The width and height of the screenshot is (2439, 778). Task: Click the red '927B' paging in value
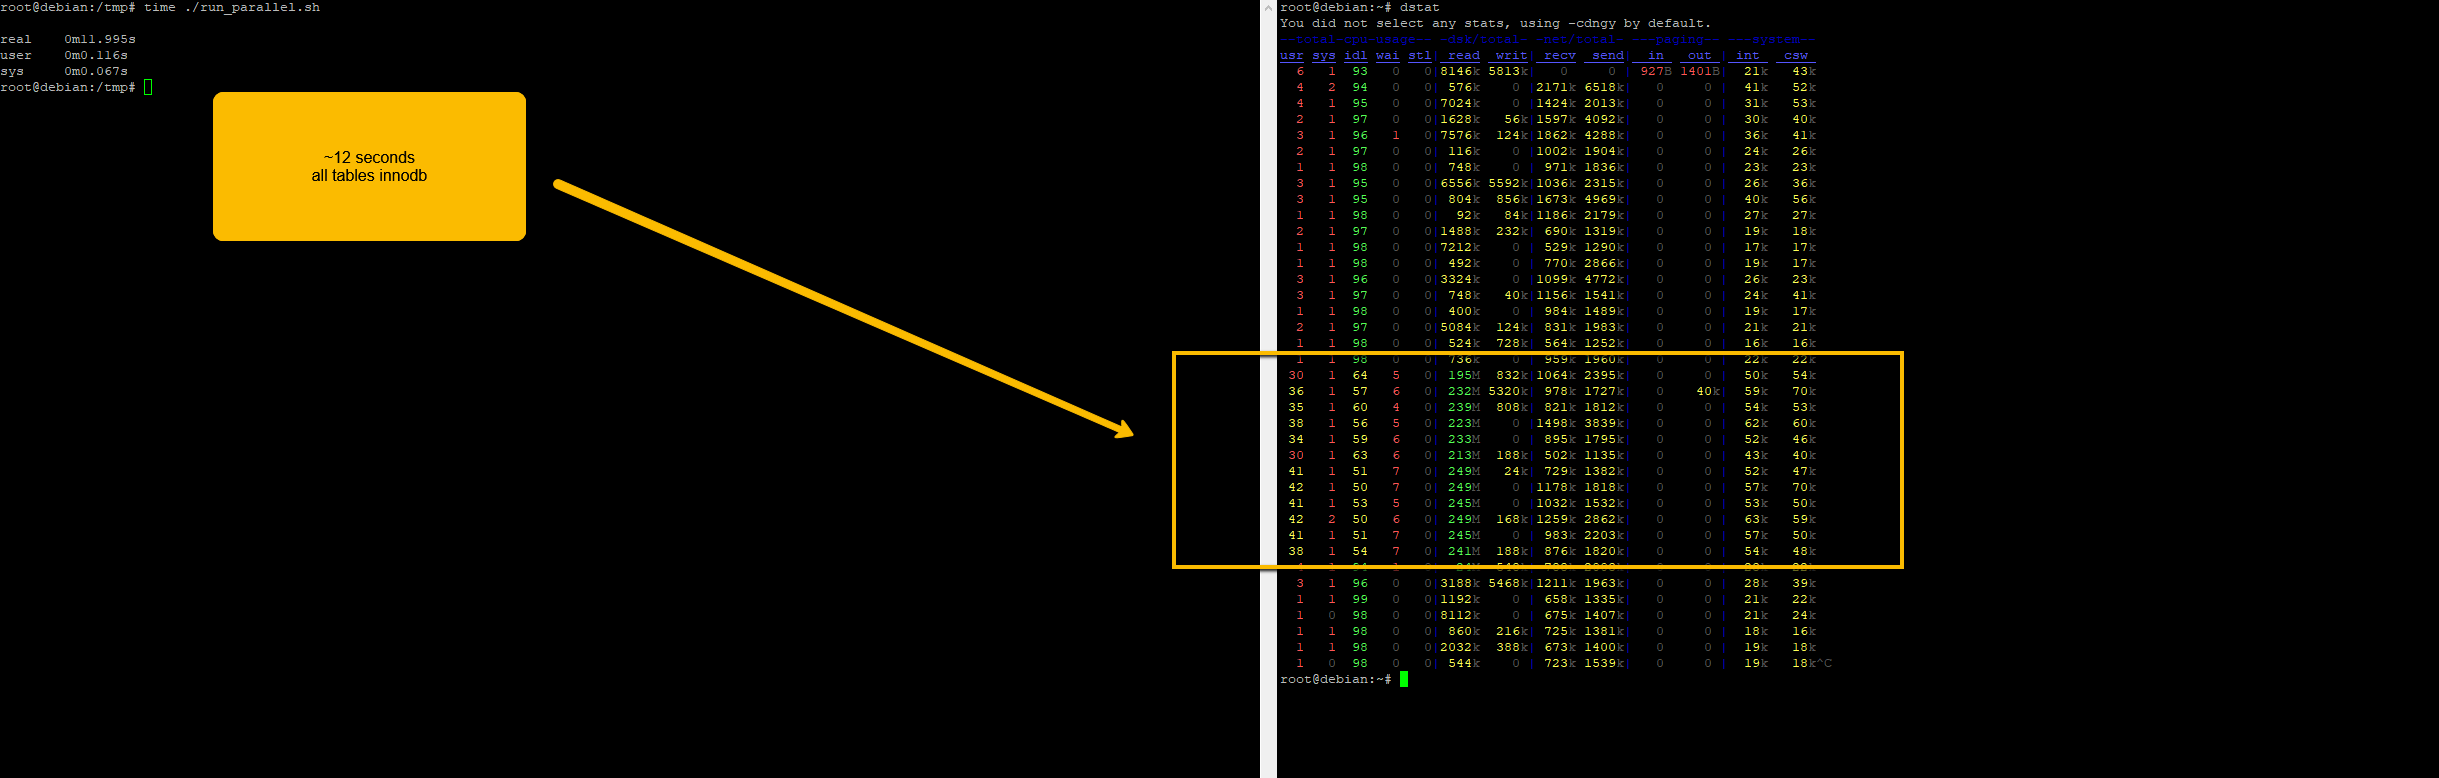(1656, 72)
